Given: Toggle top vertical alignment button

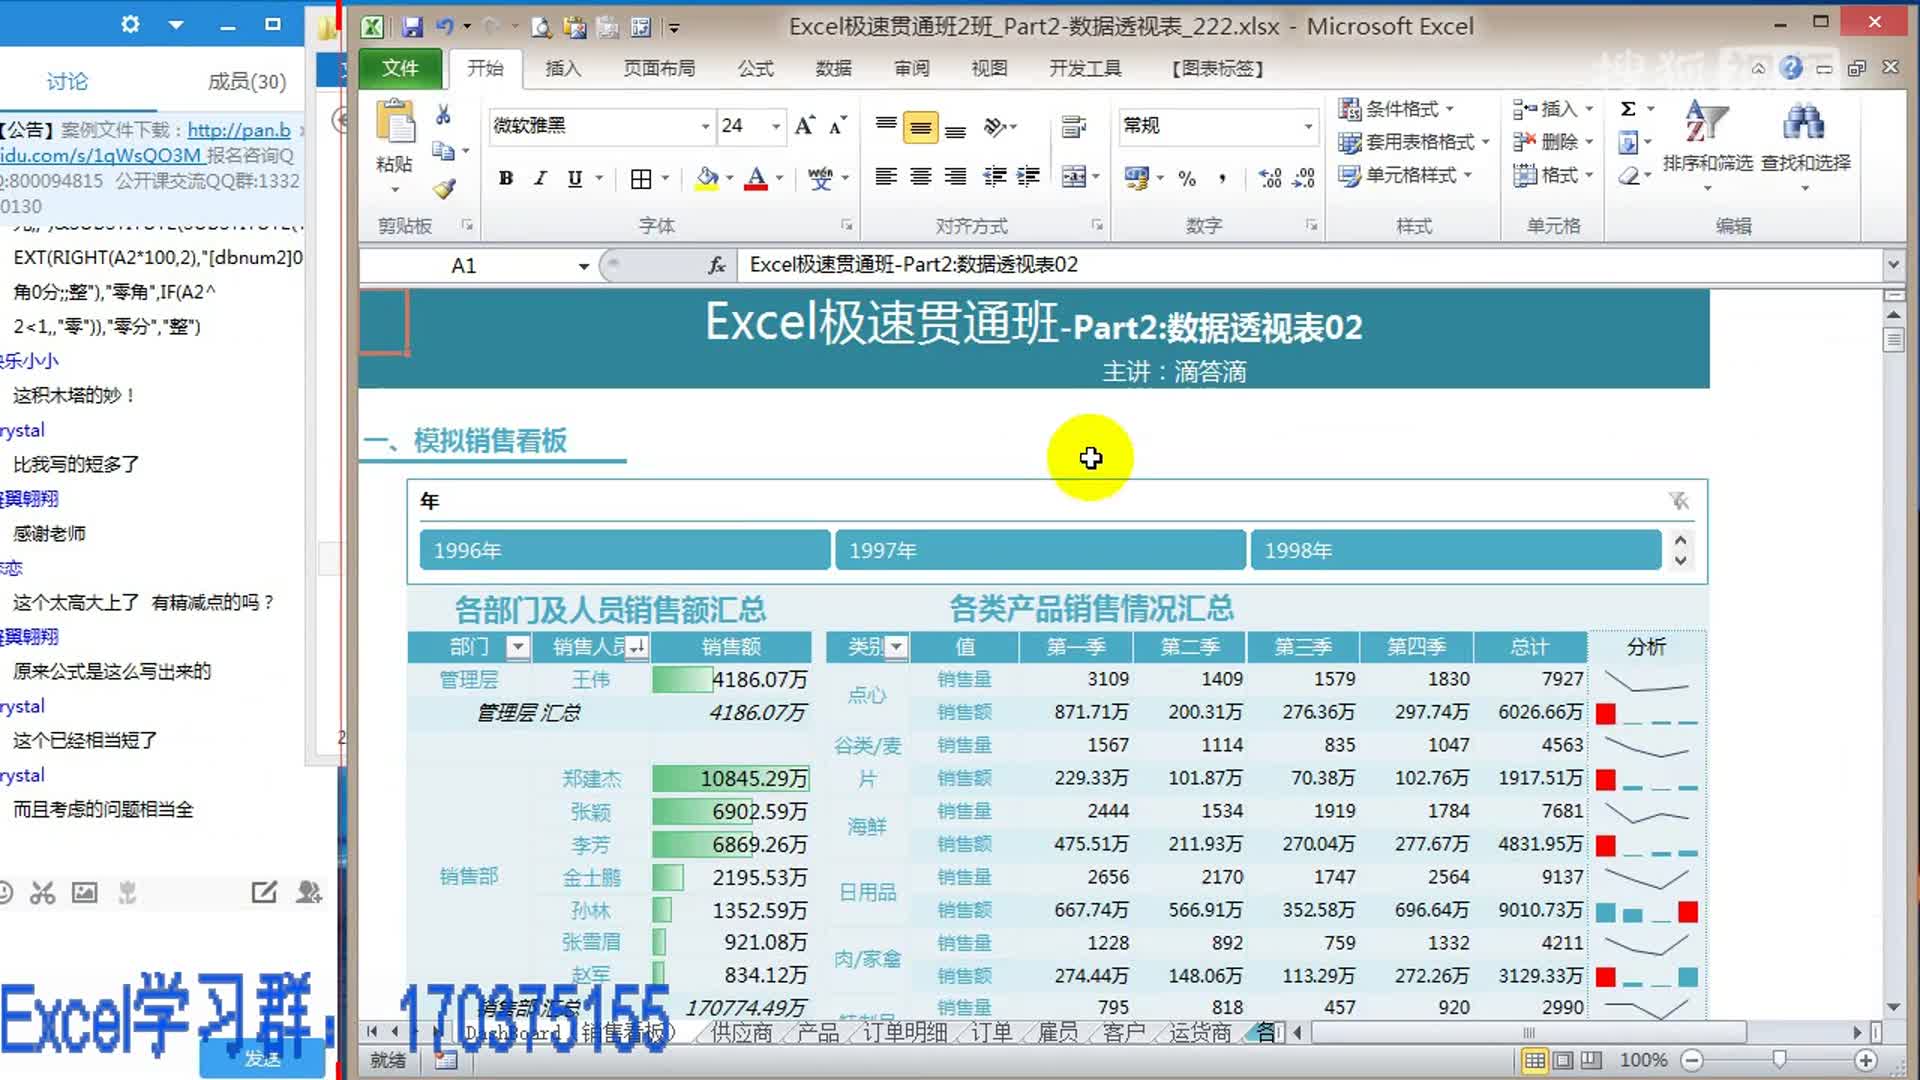Looking at the screenshot, I should click(886, 125).
